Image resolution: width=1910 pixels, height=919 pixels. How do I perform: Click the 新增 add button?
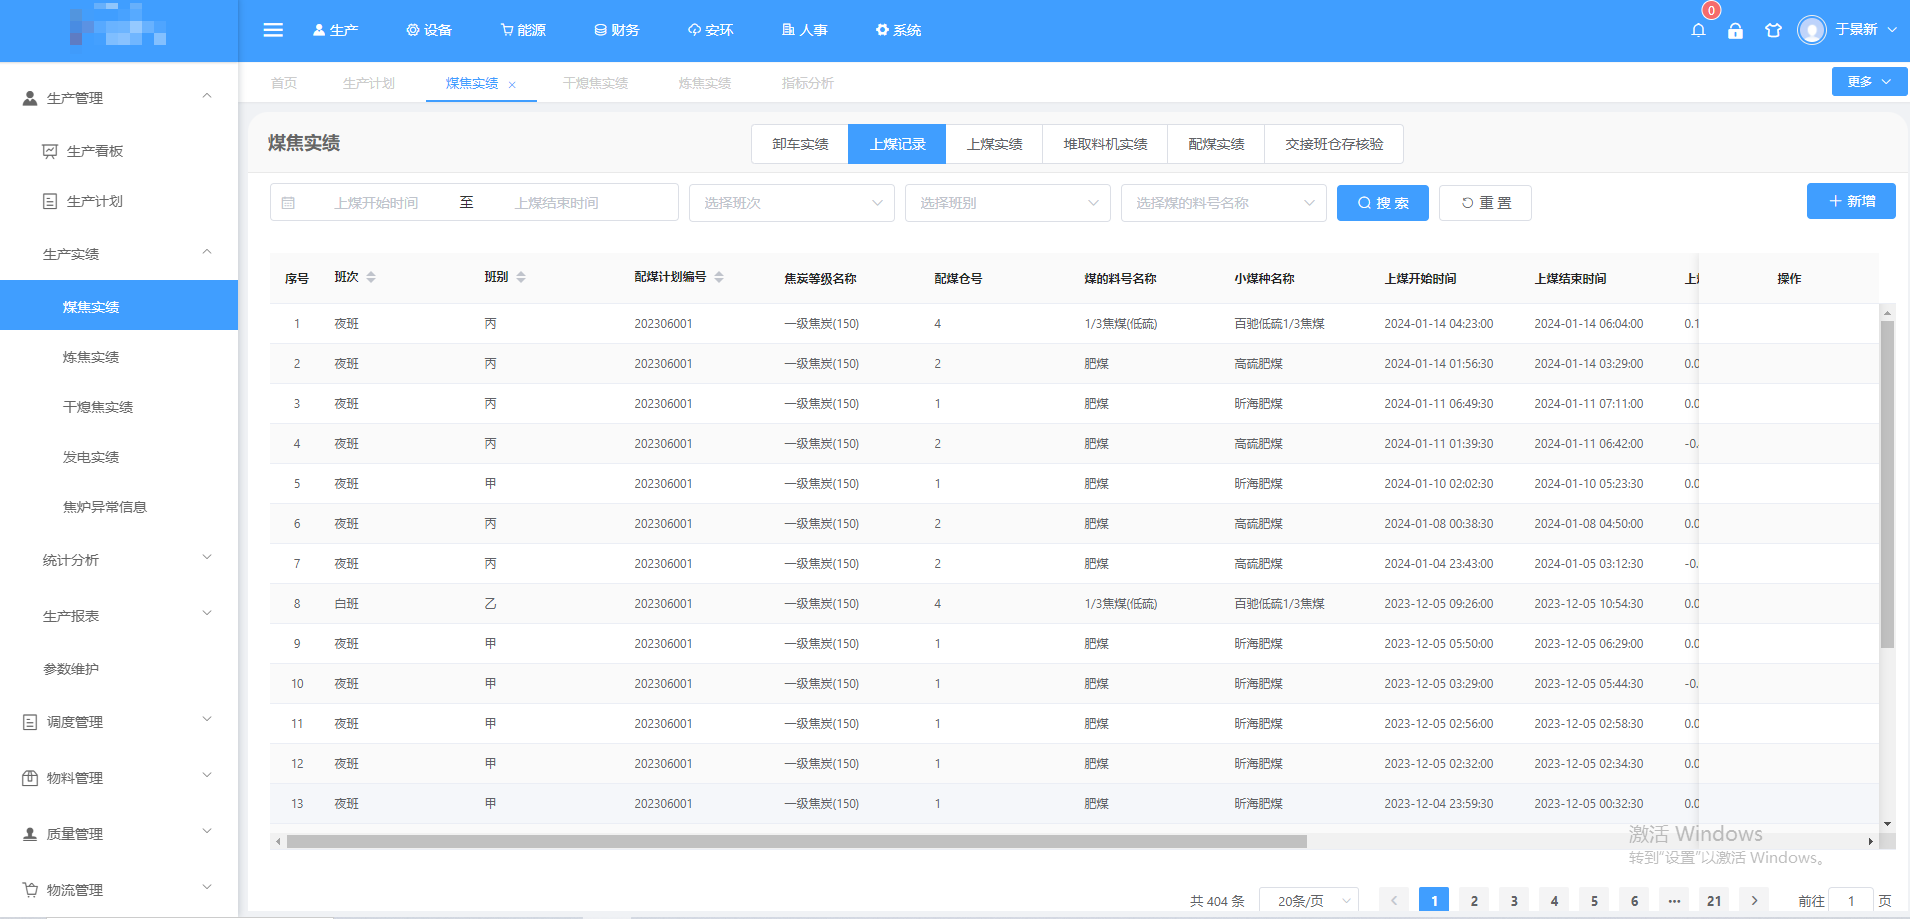pyautogui.click(x=1851, y=201)
